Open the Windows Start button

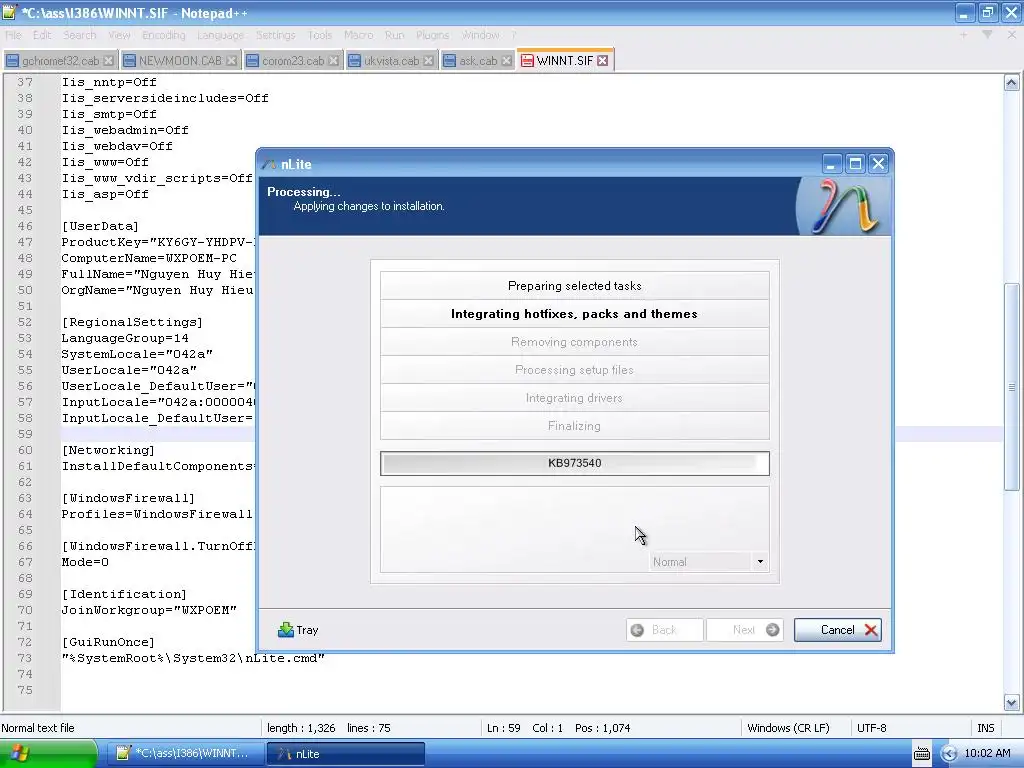(49, 753)
